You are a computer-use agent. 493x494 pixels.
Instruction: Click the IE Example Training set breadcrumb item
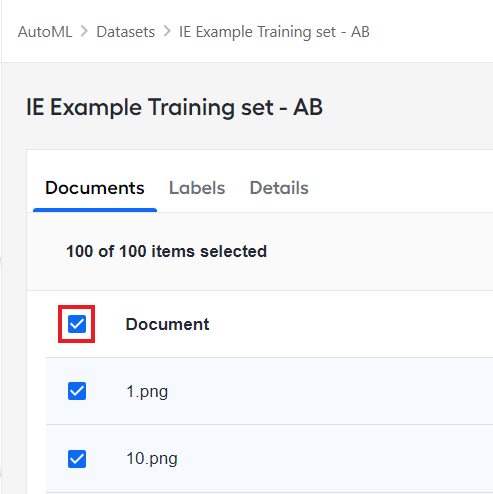point(274,32)
